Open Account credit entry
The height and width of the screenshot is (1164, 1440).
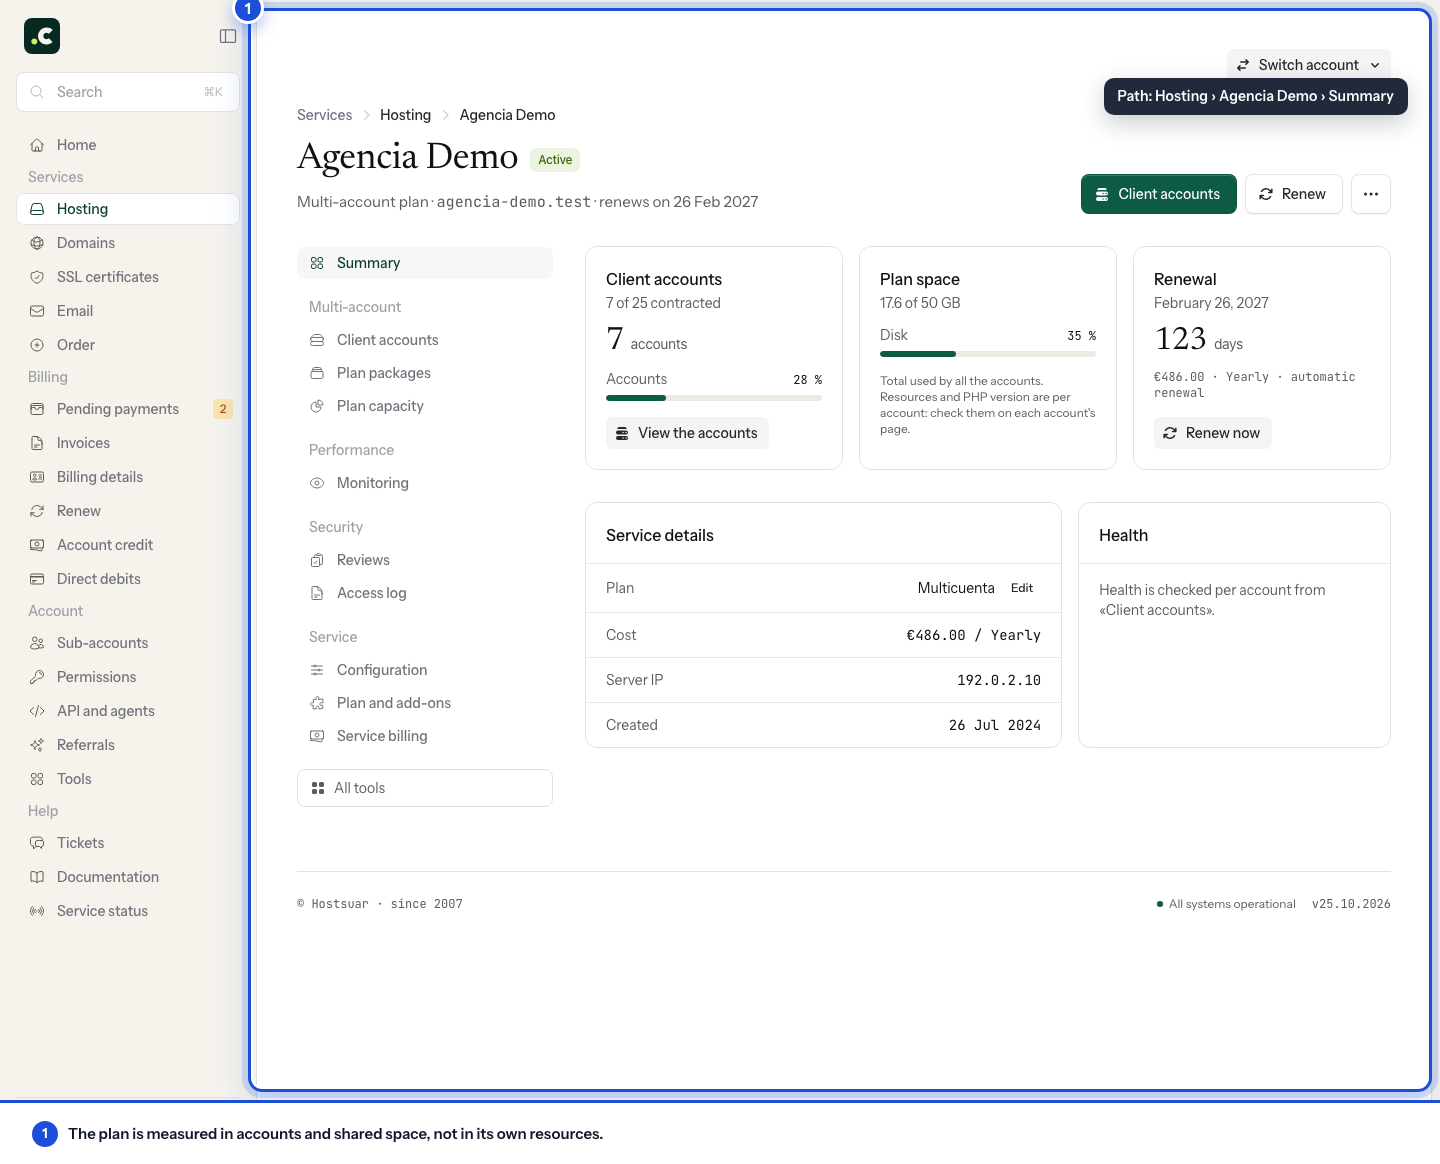128,545
